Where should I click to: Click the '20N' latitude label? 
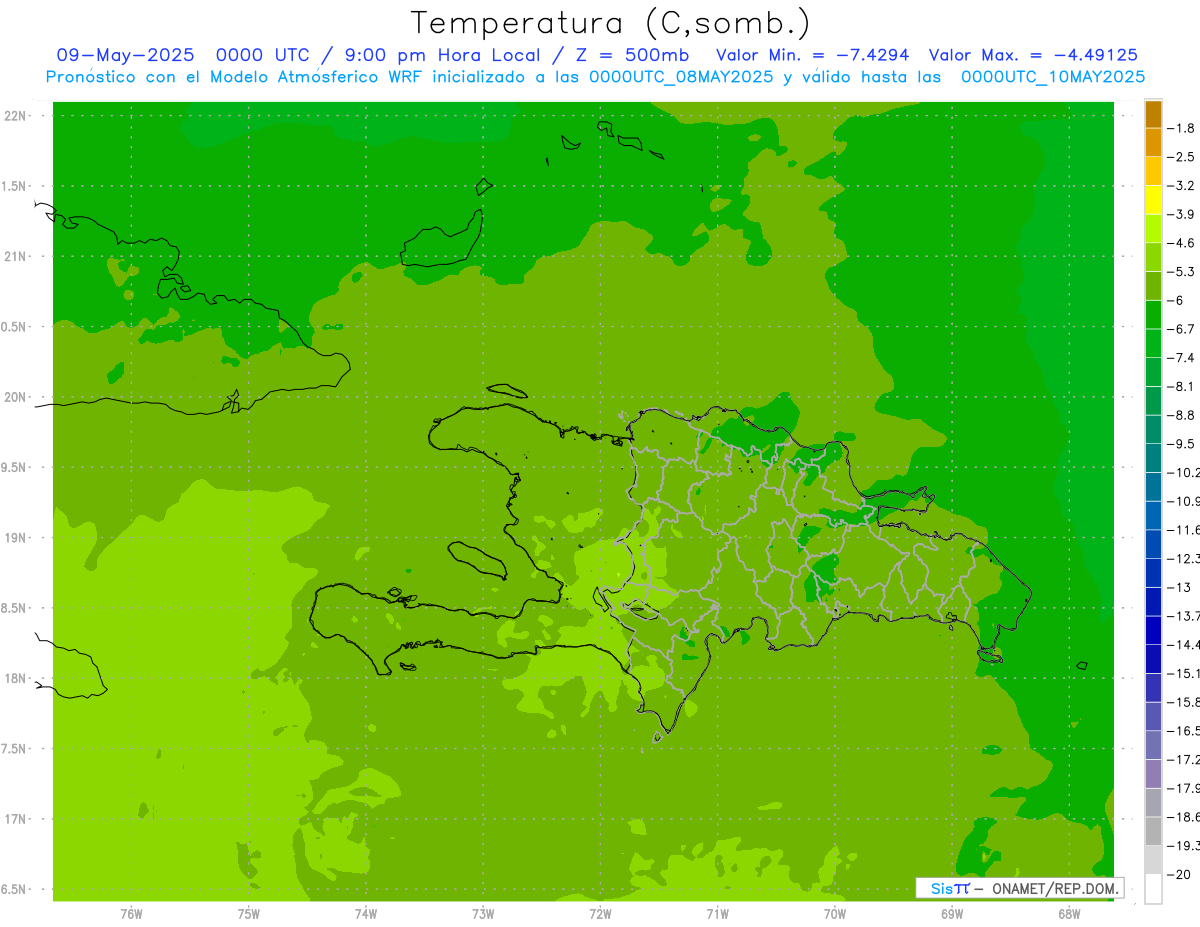16,397
